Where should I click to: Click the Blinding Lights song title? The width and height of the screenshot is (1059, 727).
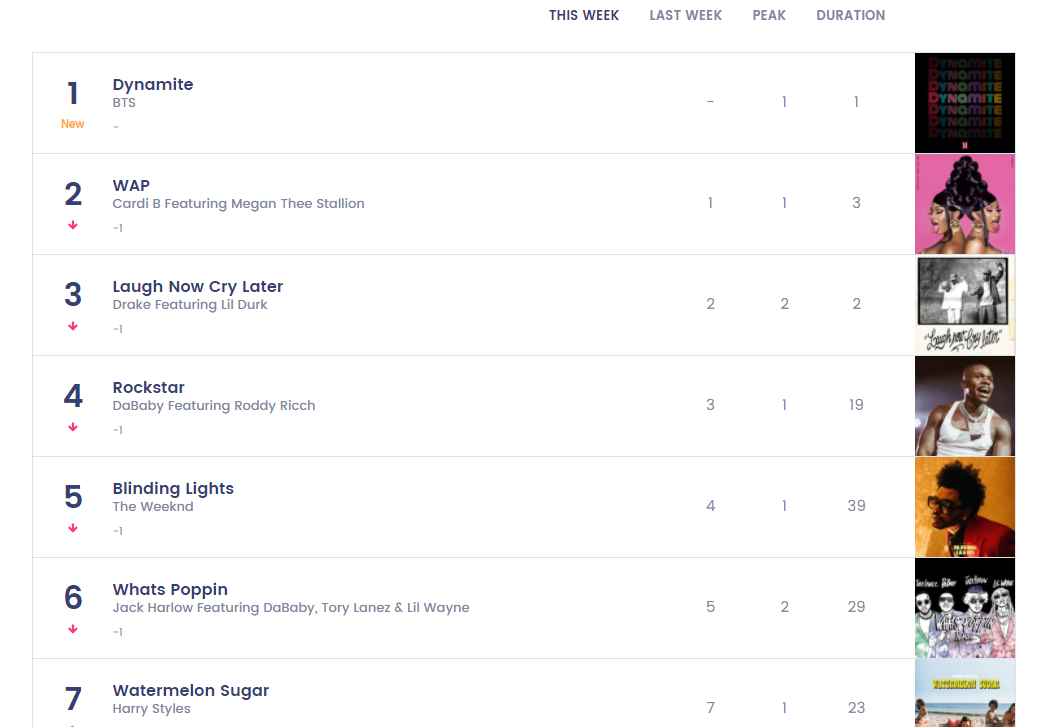tap(173, 488)
